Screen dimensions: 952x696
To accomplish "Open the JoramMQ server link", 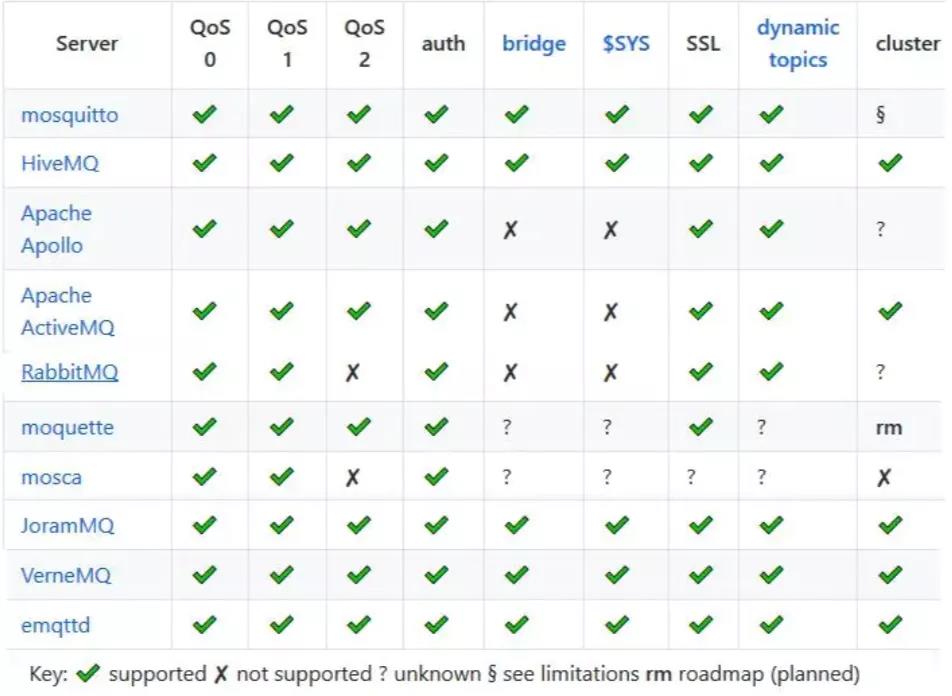I will 66,525.
